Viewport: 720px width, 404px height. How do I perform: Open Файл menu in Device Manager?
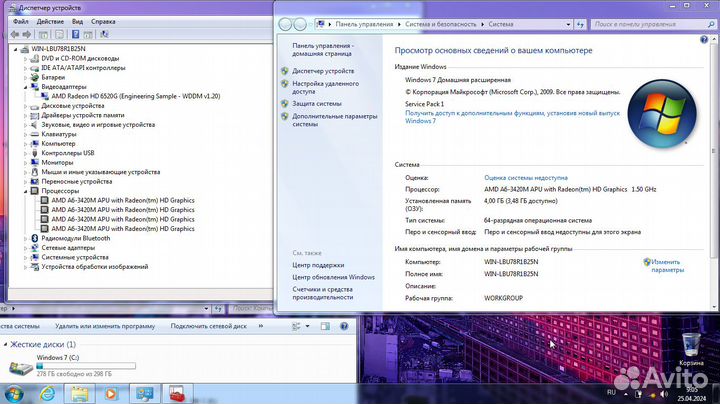pyautogui.click(x=21, y=22)
